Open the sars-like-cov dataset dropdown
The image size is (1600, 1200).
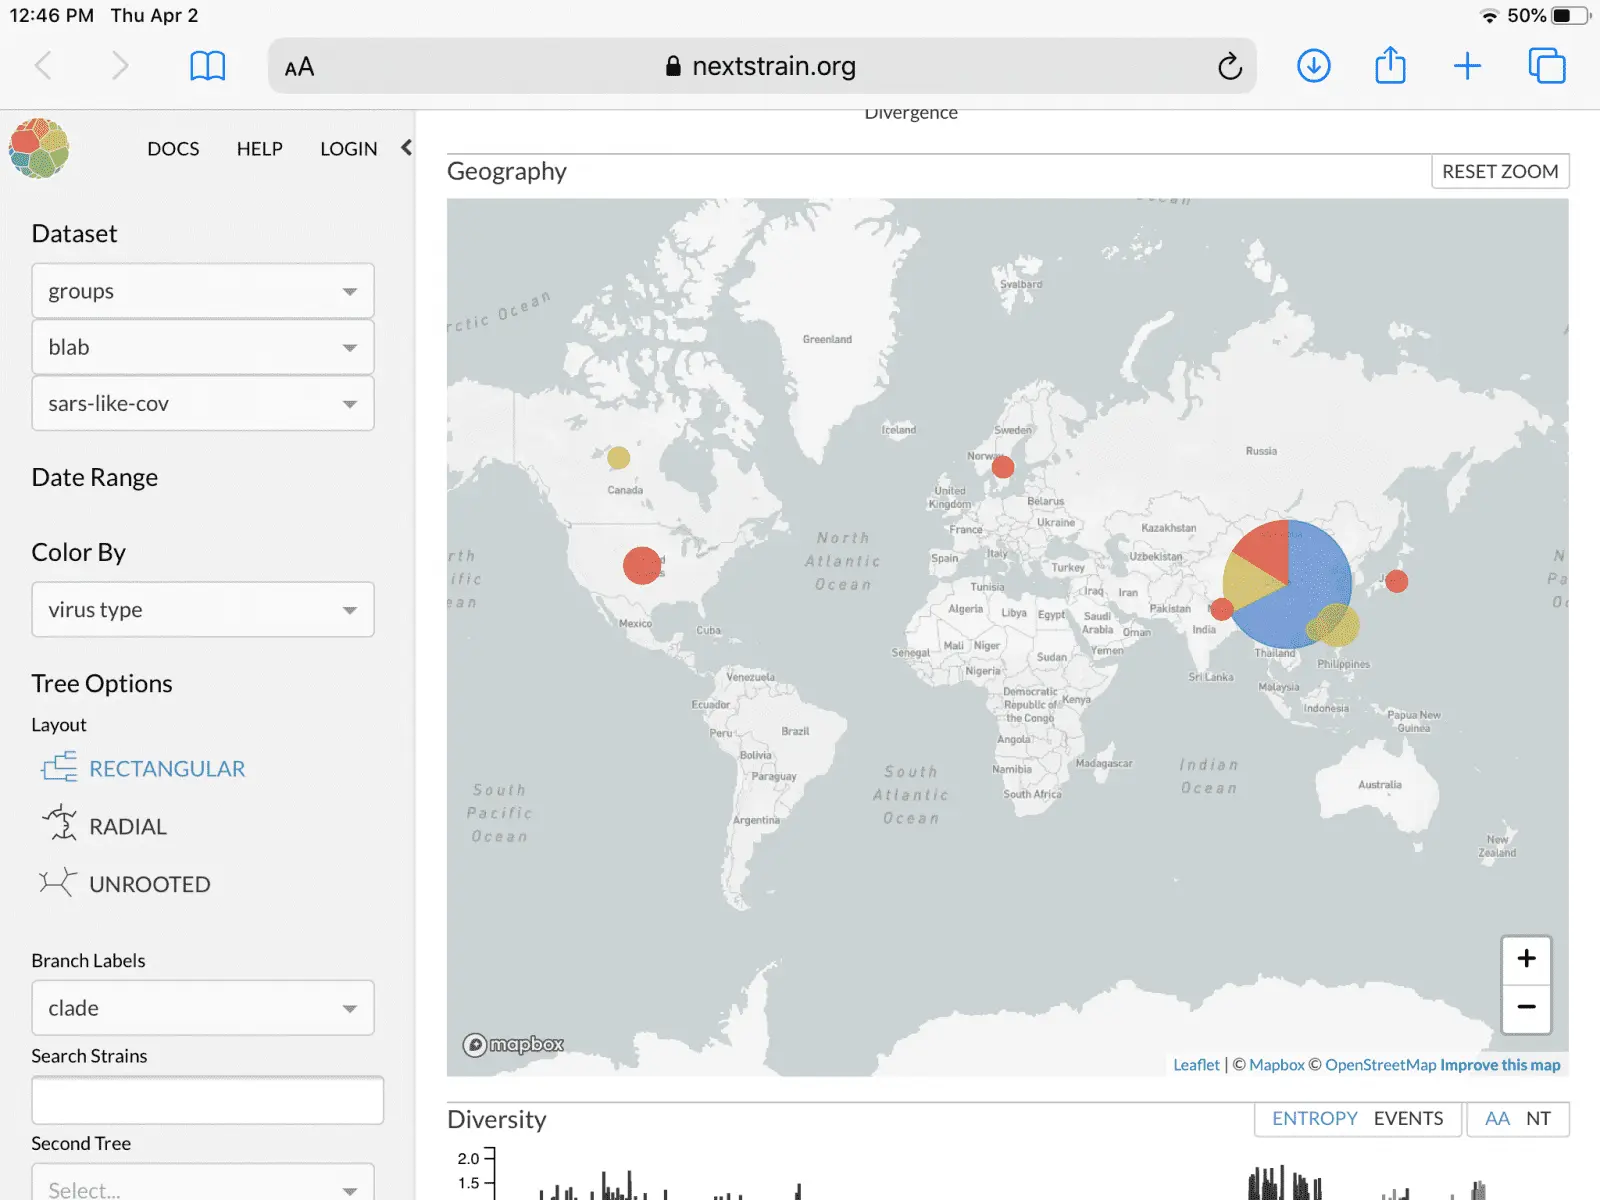click(203, 404)
